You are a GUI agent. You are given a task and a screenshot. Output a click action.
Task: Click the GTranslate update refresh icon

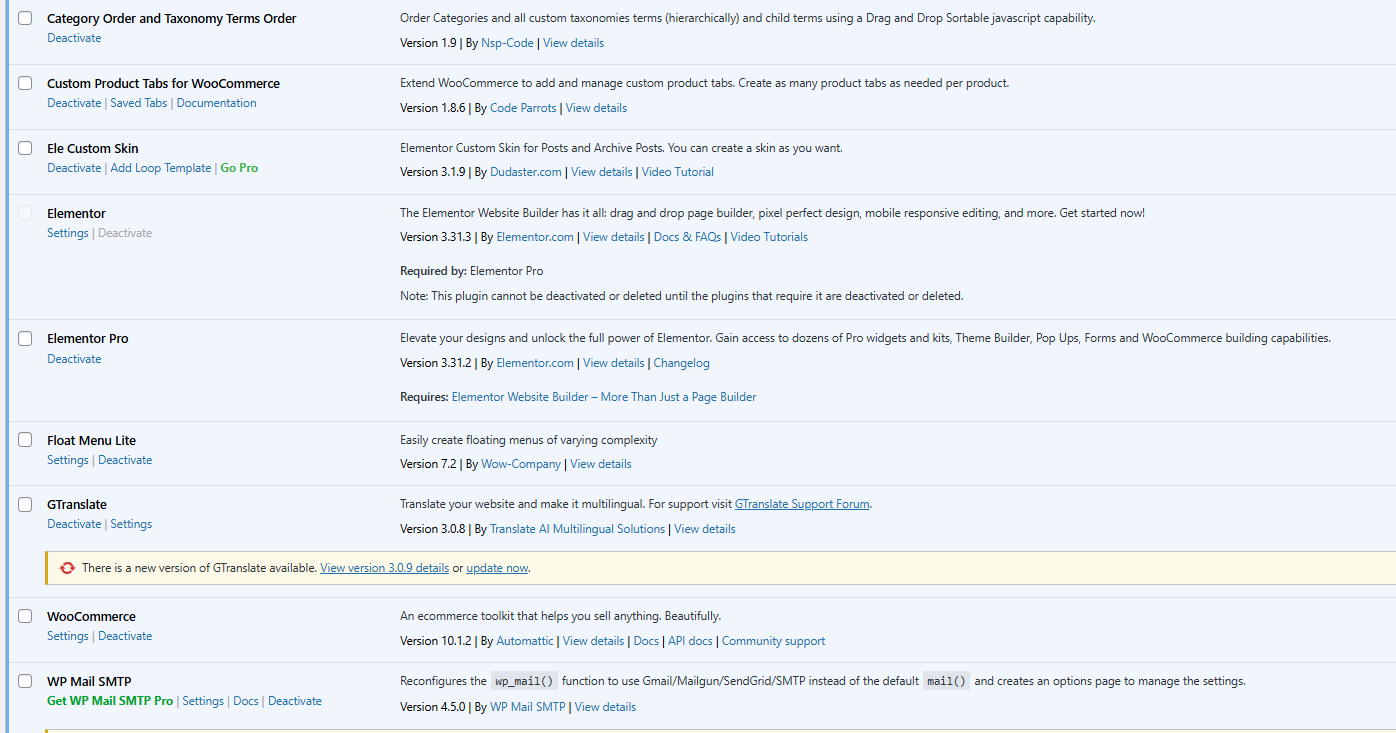pos(67,568)
